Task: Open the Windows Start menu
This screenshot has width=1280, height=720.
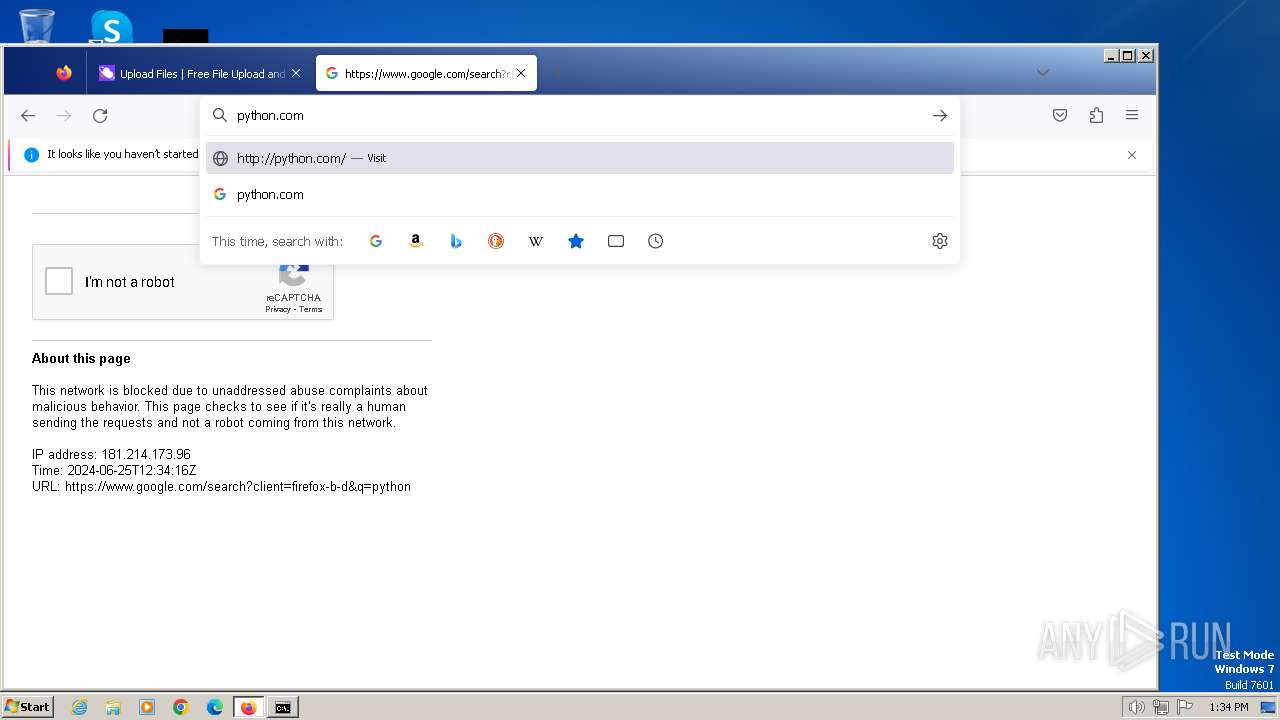Action: [28, 707]
